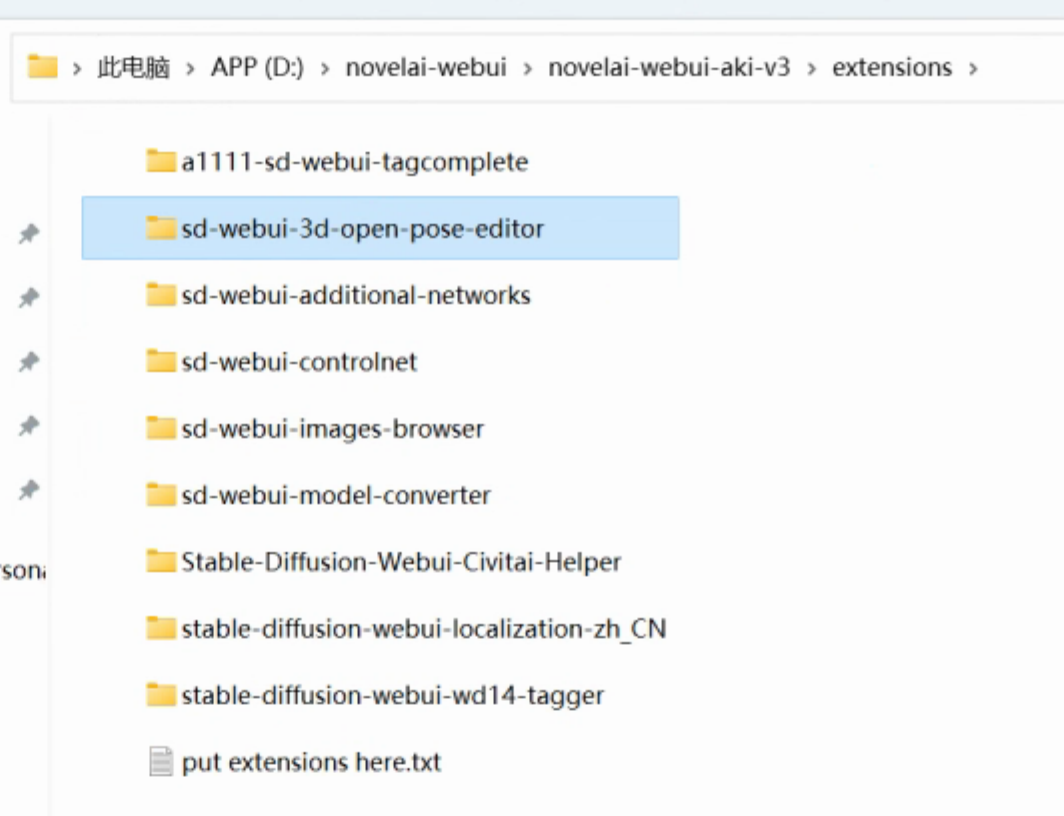
Task: Click the sd-webui-controlnet folder icon
Action: click(161, 361)
